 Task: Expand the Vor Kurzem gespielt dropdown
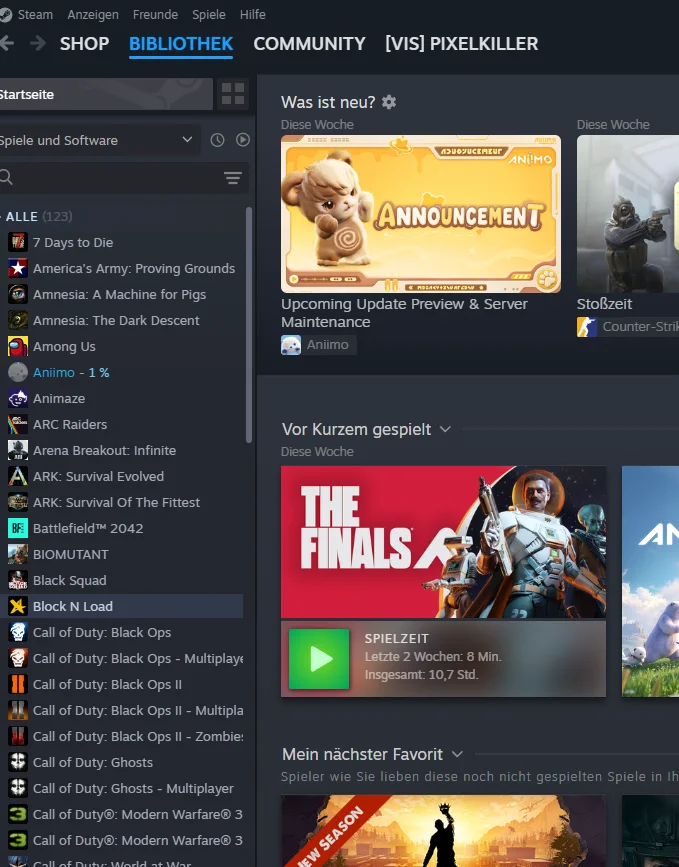tap(445, 430)
